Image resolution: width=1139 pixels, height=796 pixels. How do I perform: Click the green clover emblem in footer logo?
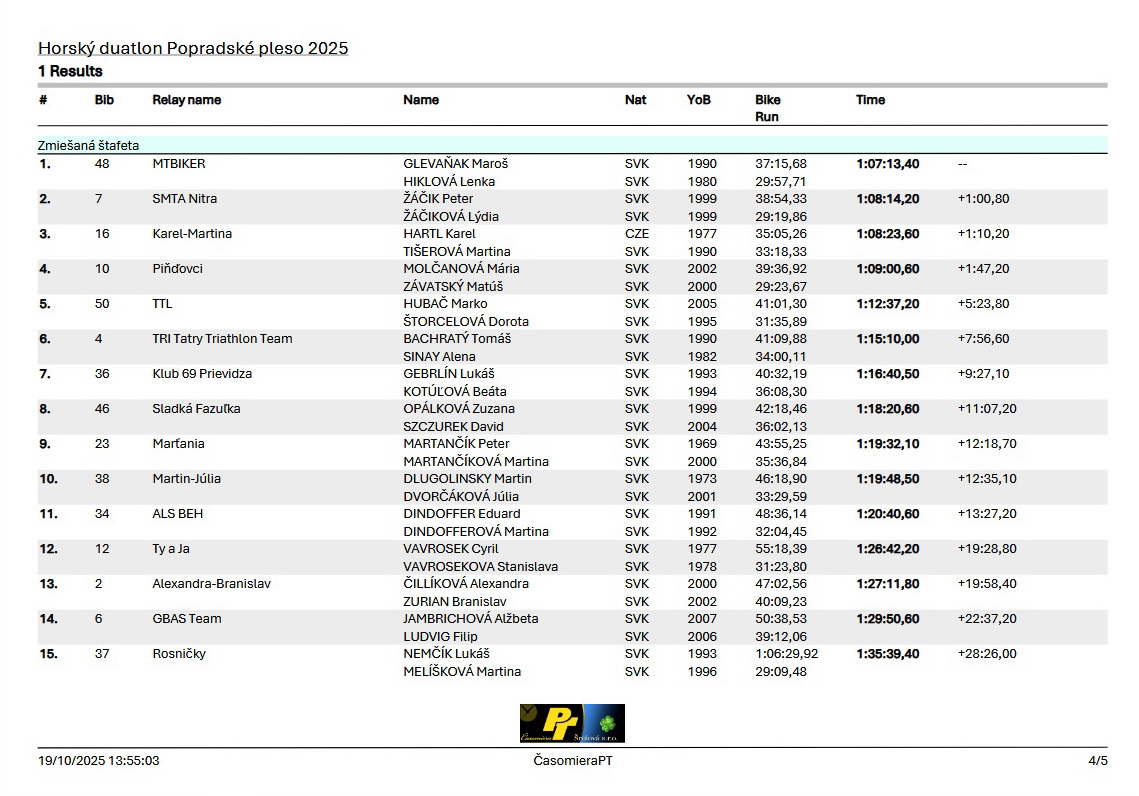point(607,721)
